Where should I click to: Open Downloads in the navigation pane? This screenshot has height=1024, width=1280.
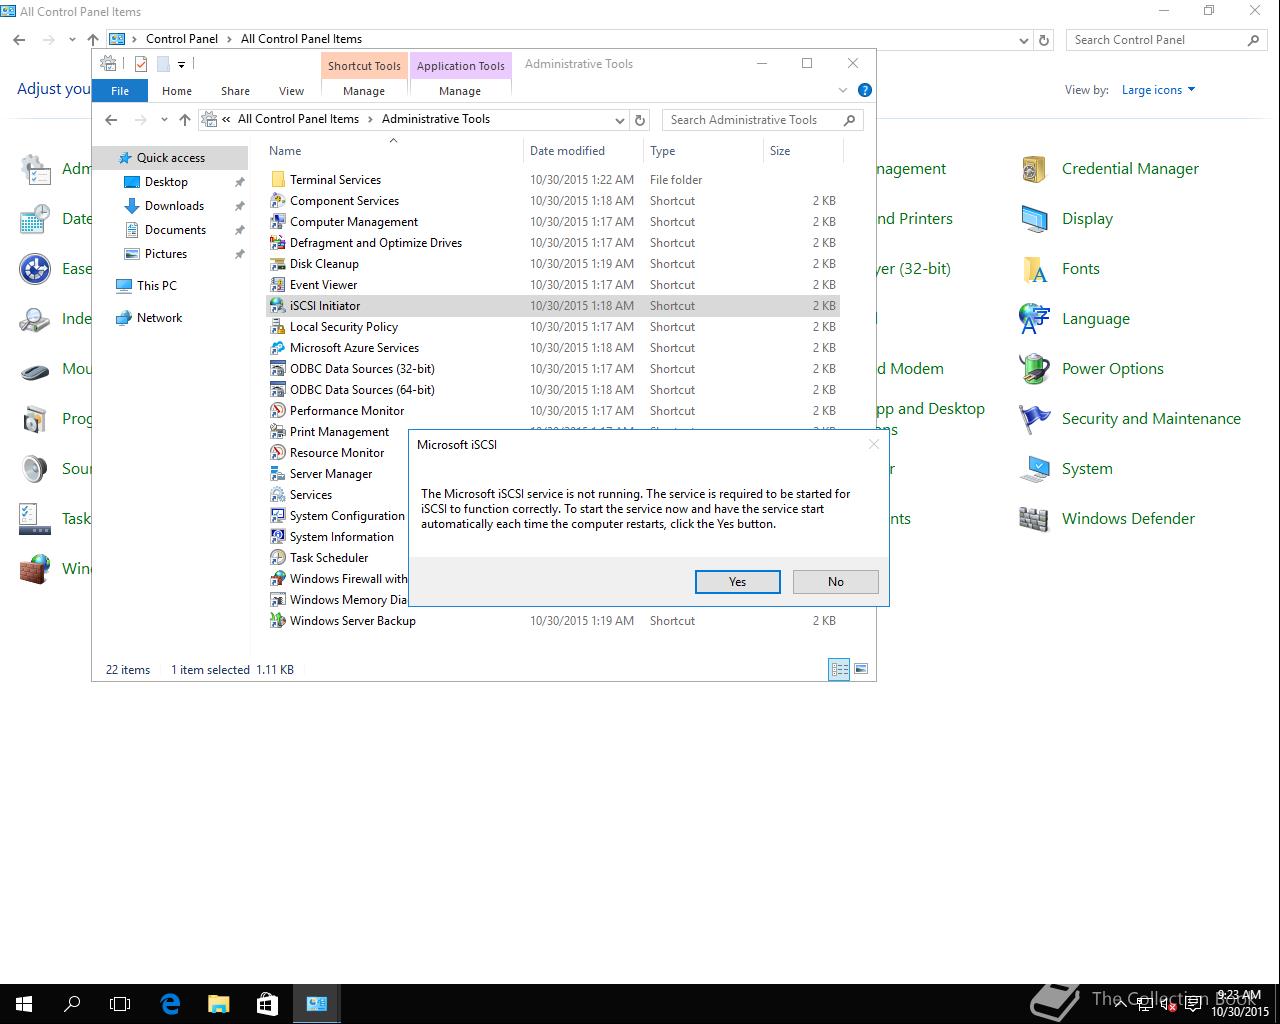pyautogui.click(x=174, y=206)
